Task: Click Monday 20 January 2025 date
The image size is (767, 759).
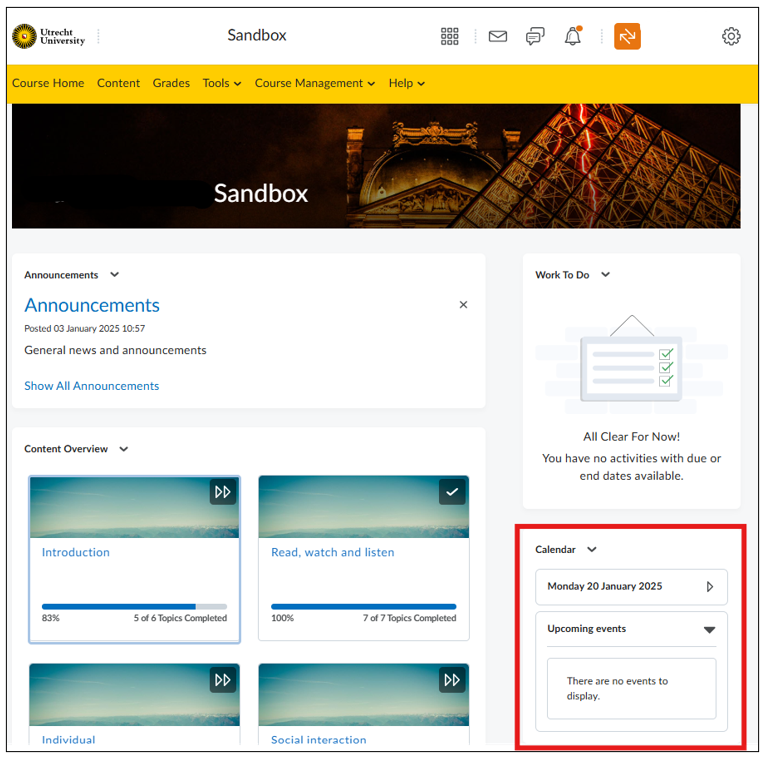Action: coord(605,586)
